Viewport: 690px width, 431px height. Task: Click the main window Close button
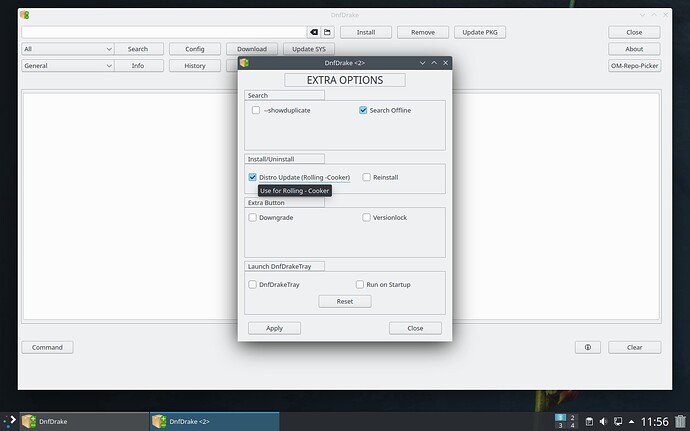click(634, 32)
